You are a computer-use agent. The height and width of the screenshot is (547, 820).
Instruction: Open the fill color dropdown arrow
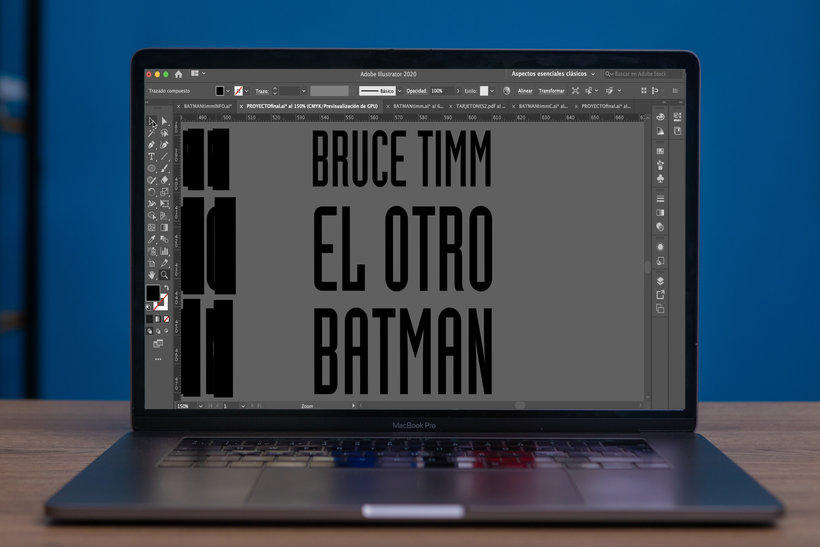tap(228, 91)
